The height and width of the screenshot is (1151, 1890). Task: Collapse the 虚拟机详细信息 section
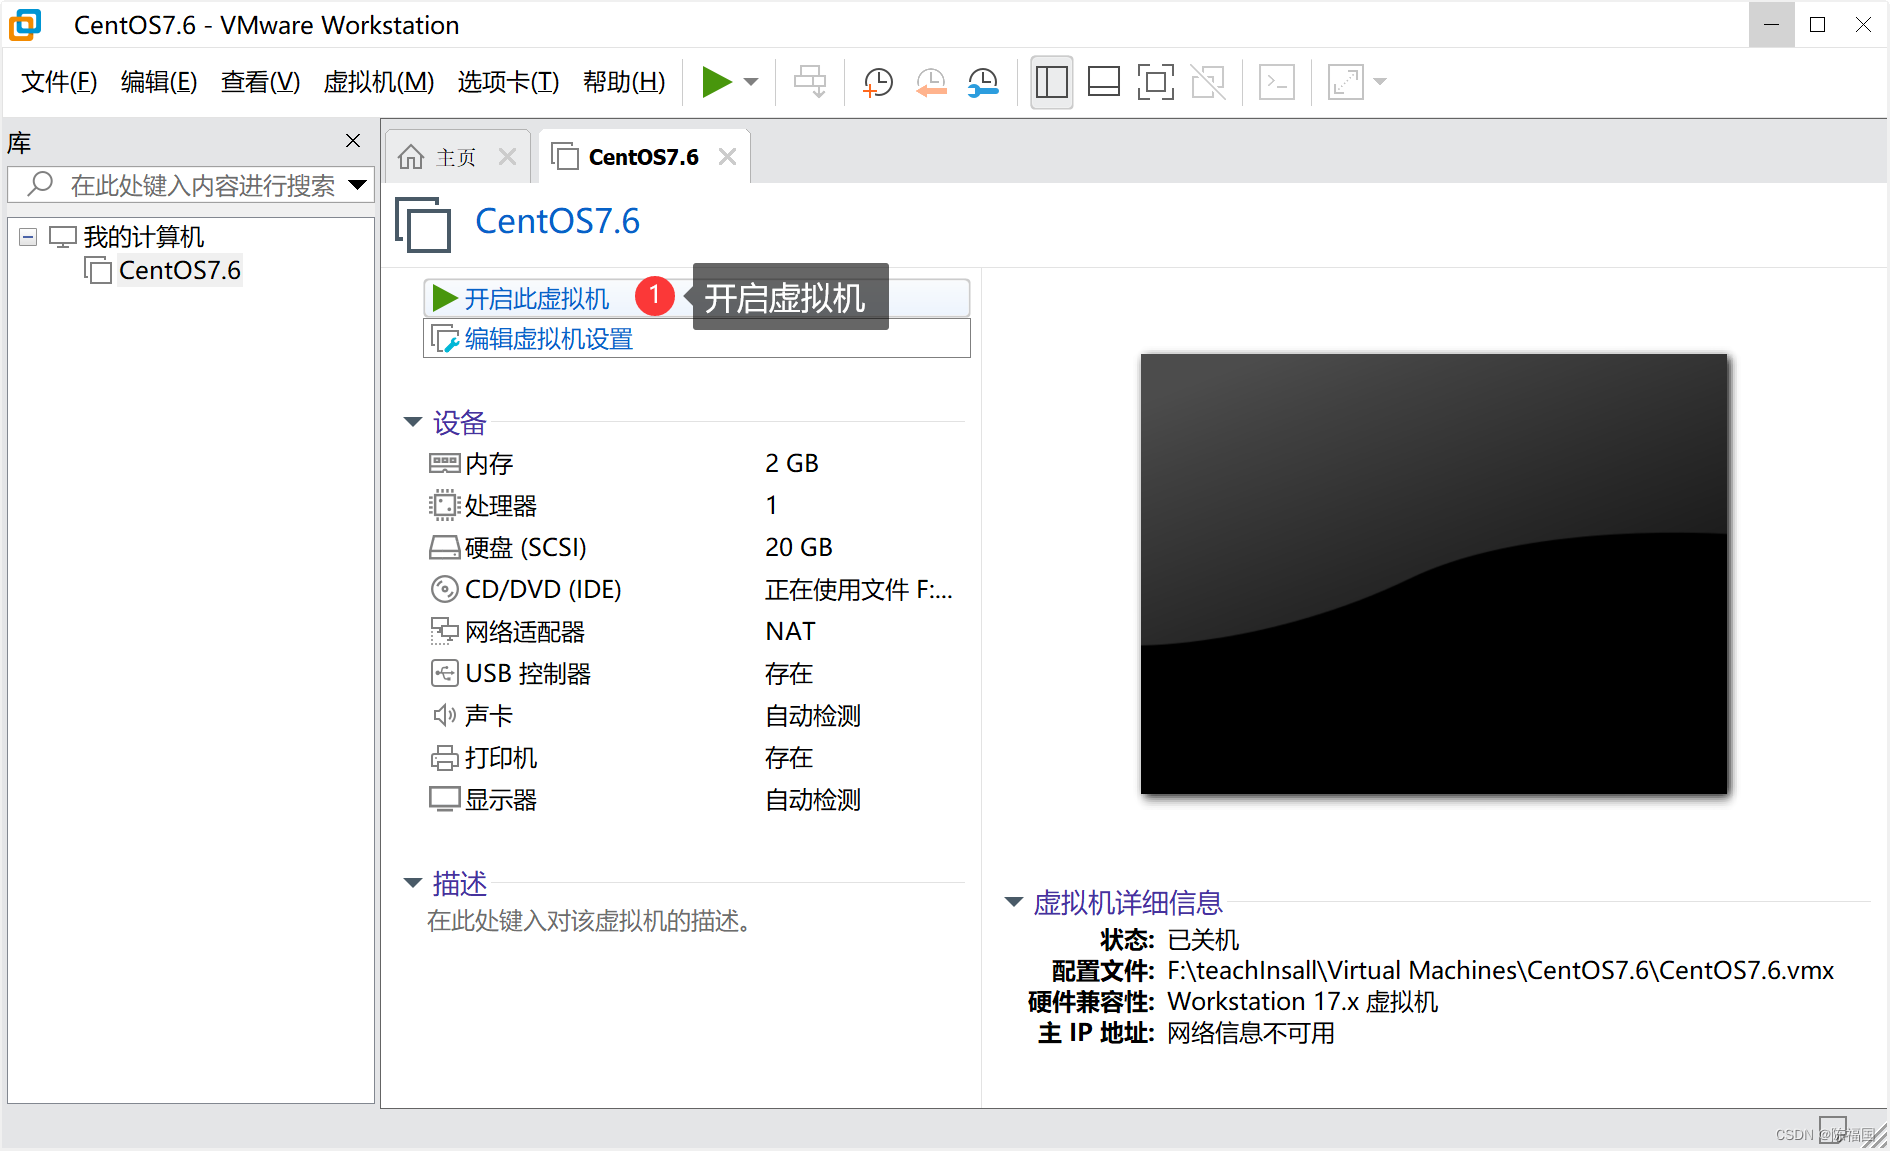tap(1014, 902)
